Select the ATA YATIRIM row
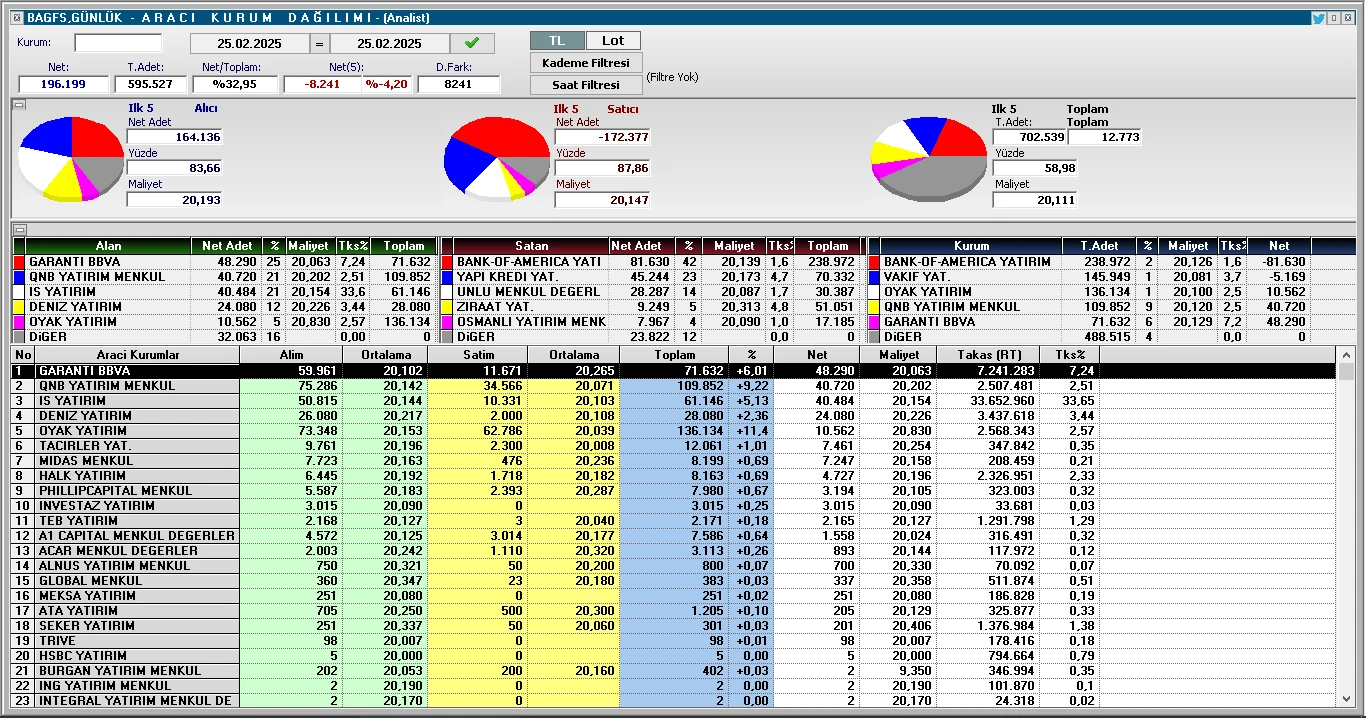The width and height of the screenshot is (1366, 718). 675,611
